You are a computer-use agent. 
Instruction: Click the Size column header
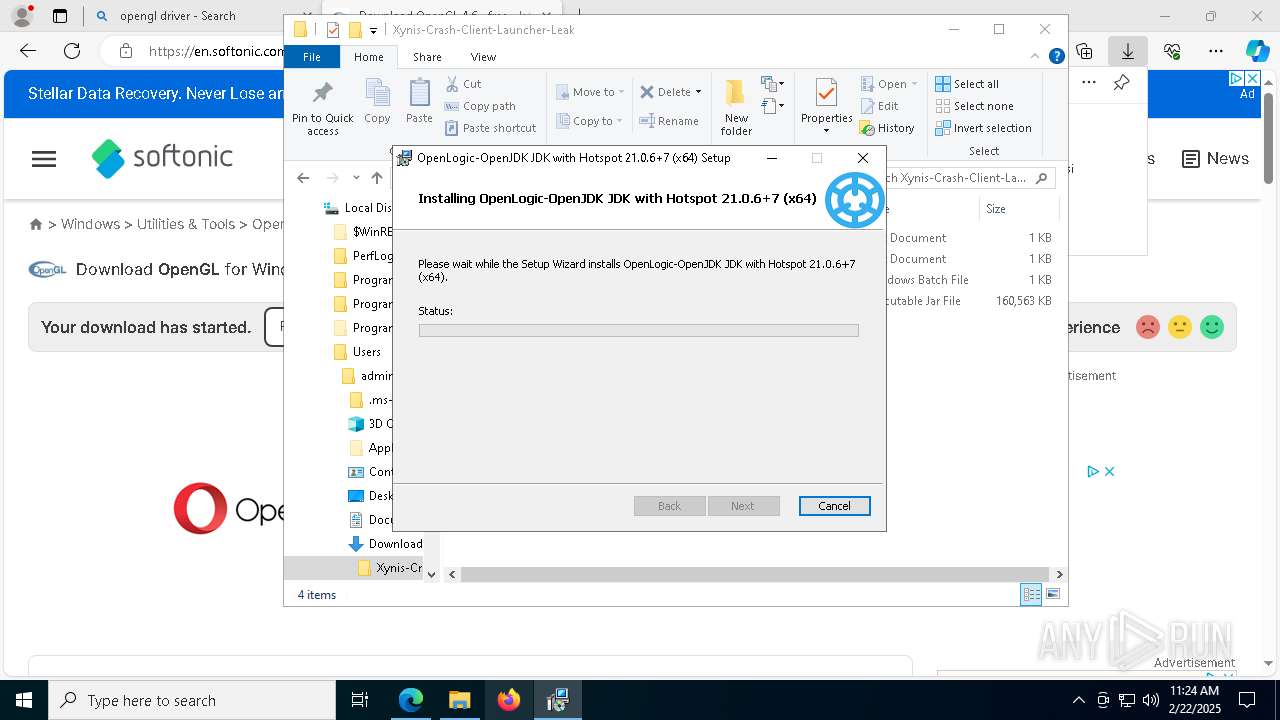(1017, 209)
